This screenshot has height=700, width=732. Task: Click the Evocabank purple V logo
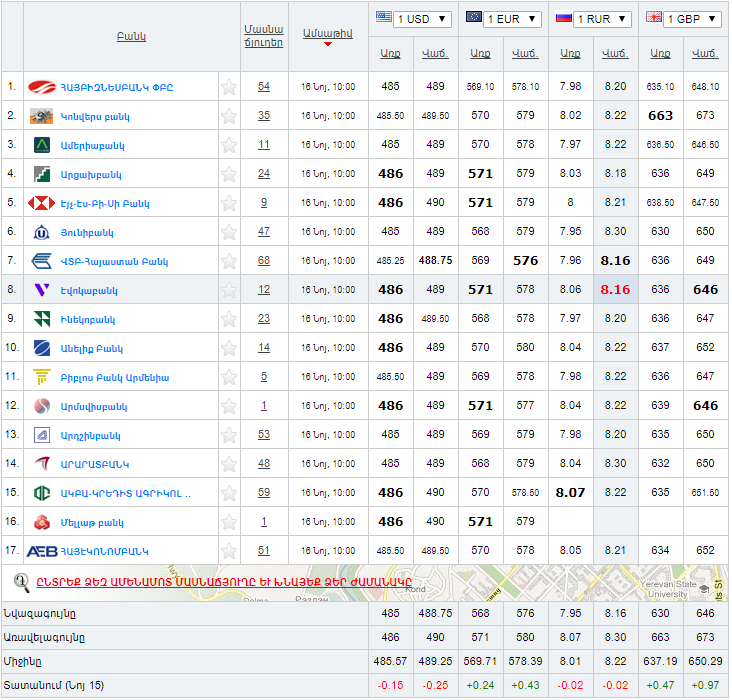point(42,290)
